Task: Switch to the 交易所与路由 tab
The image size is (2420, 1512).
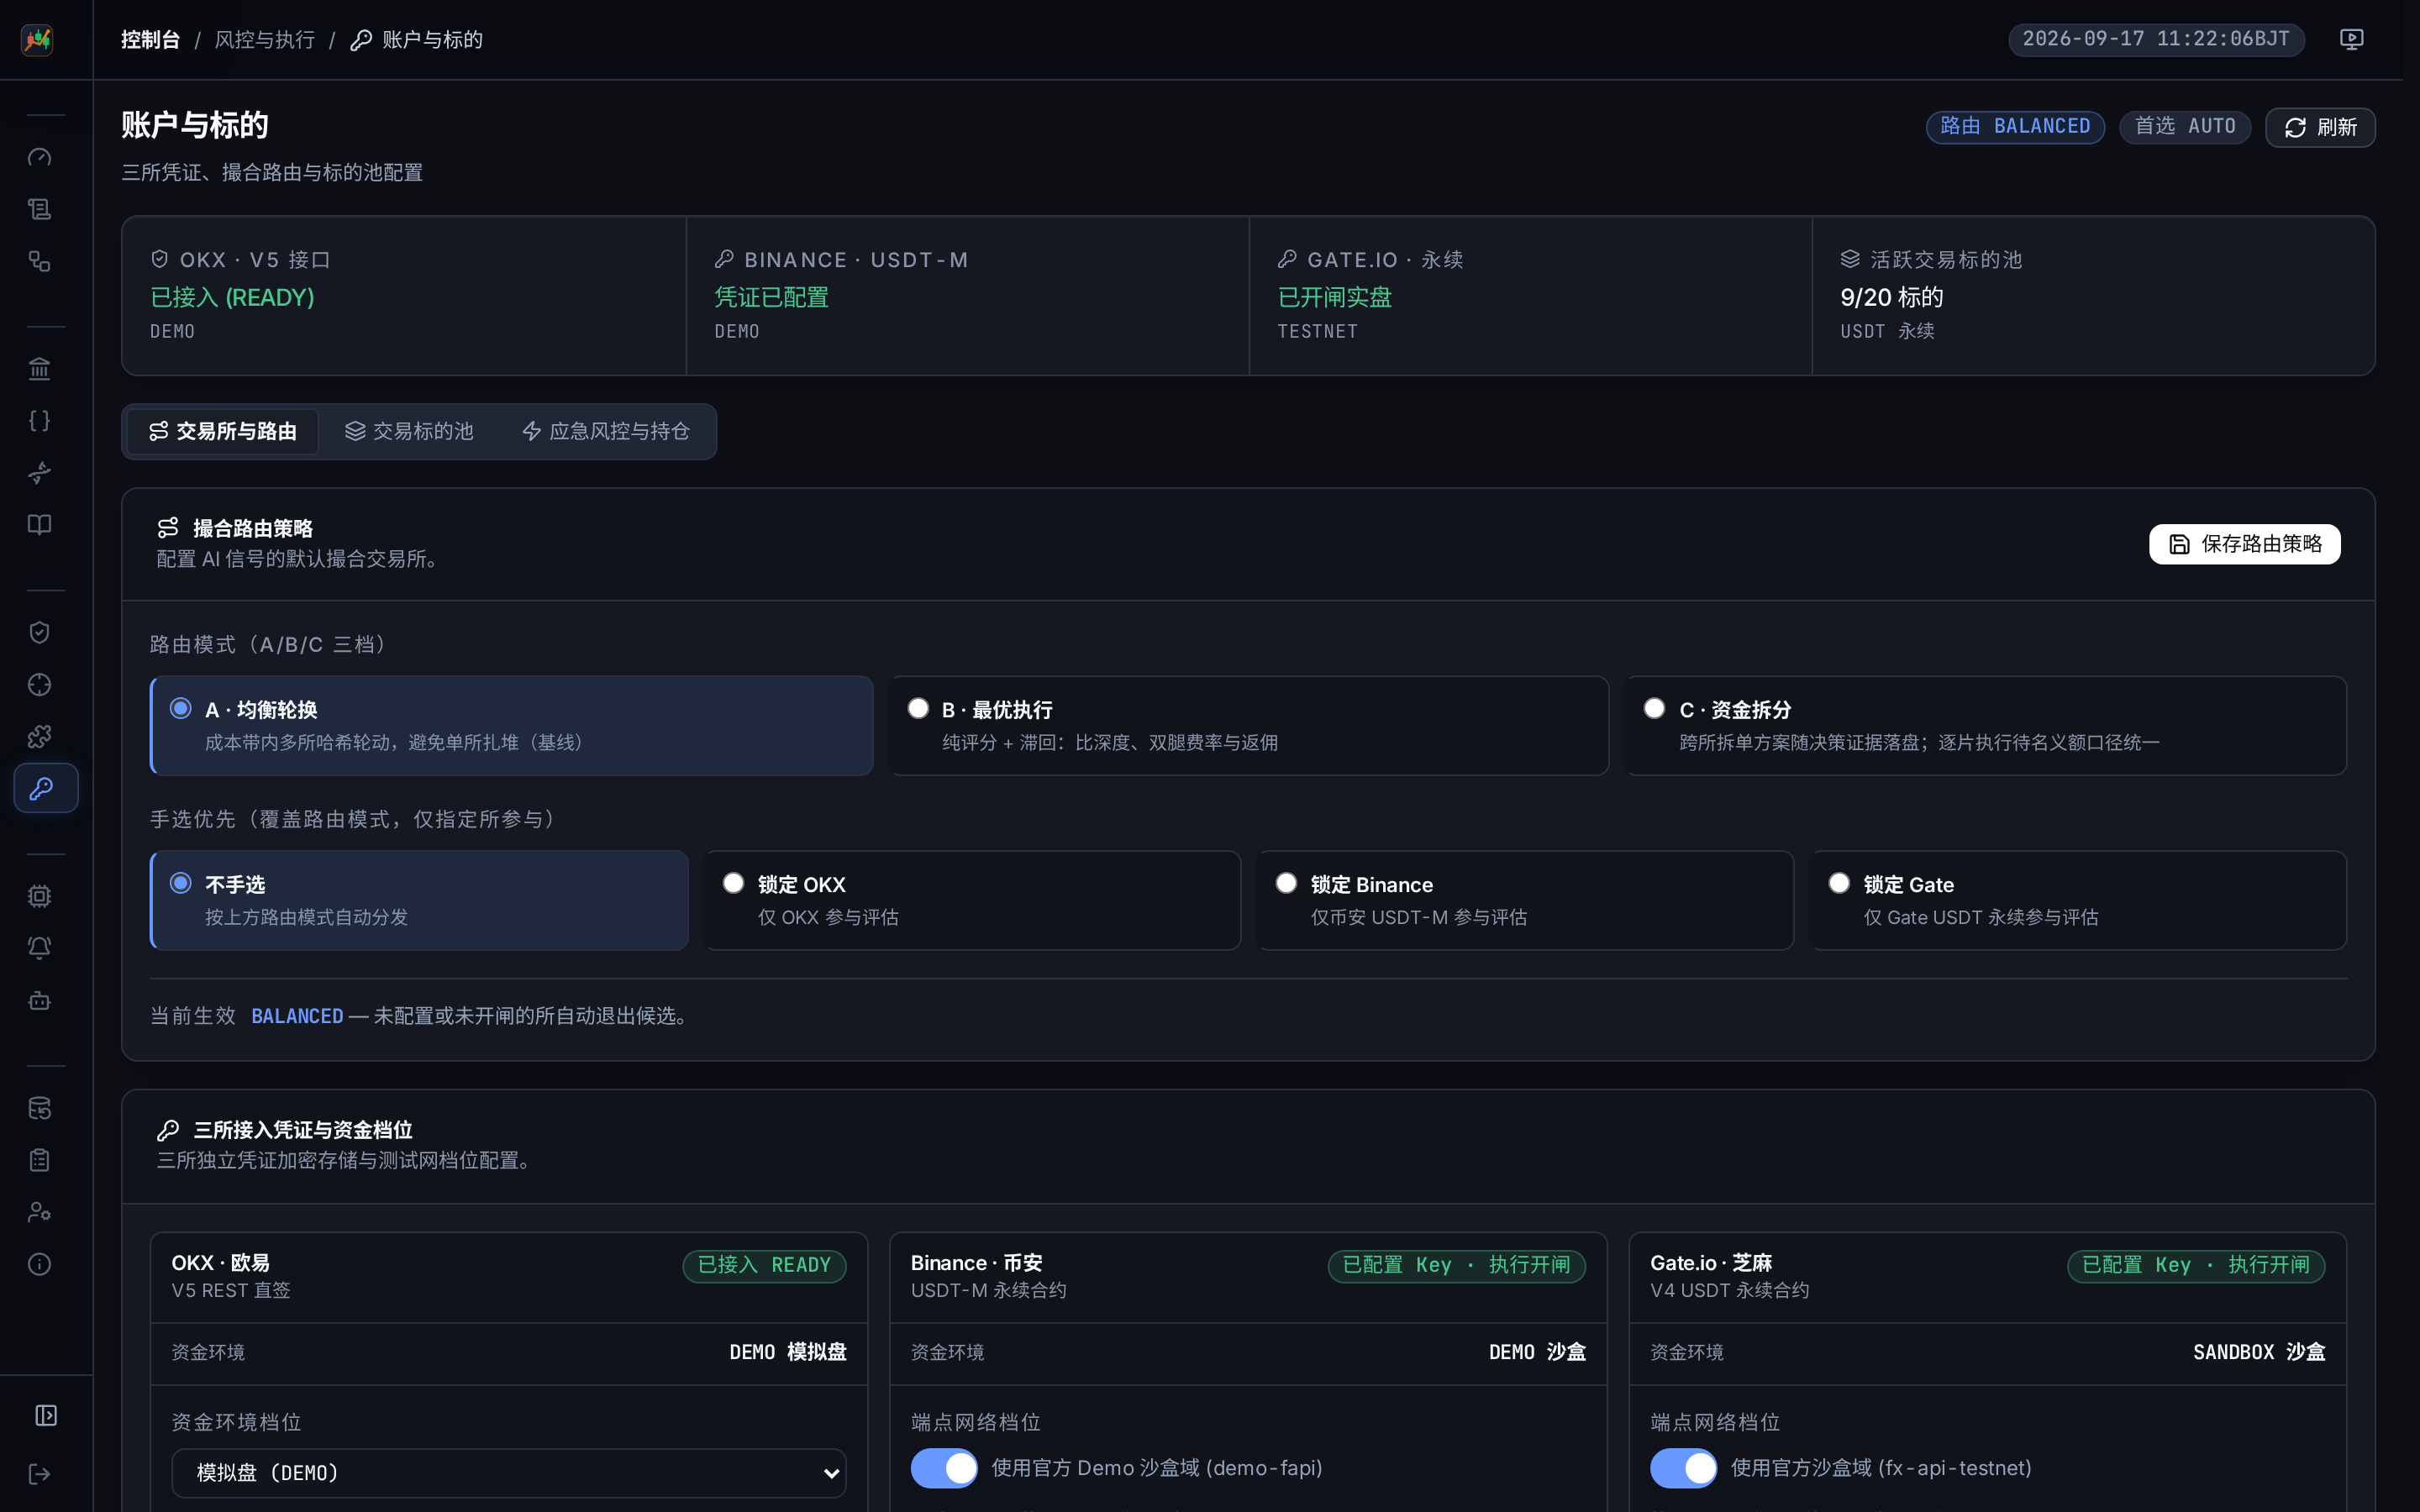Action: (x=223, y=431)
